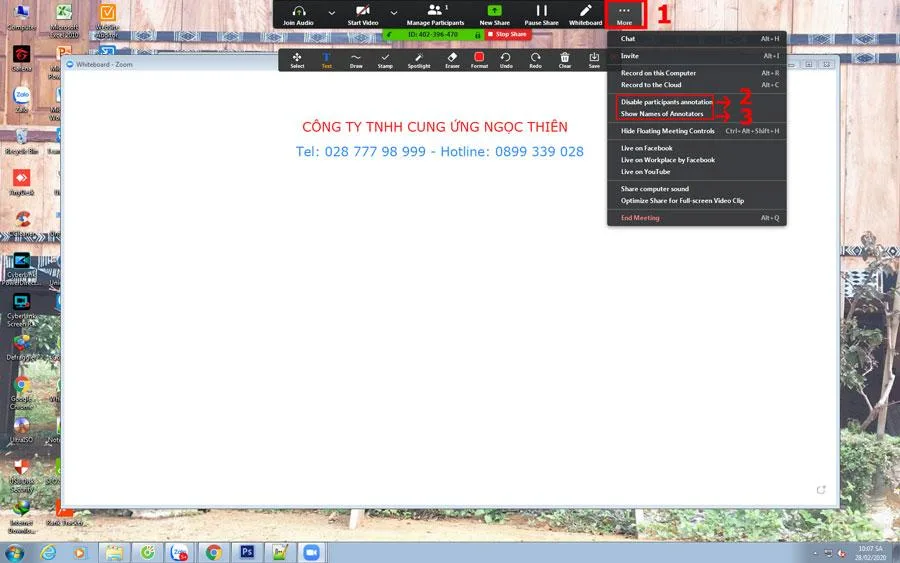Select Live on YouTube menu entry
This screenshot has height=563, width=900.
click(645, 172)
